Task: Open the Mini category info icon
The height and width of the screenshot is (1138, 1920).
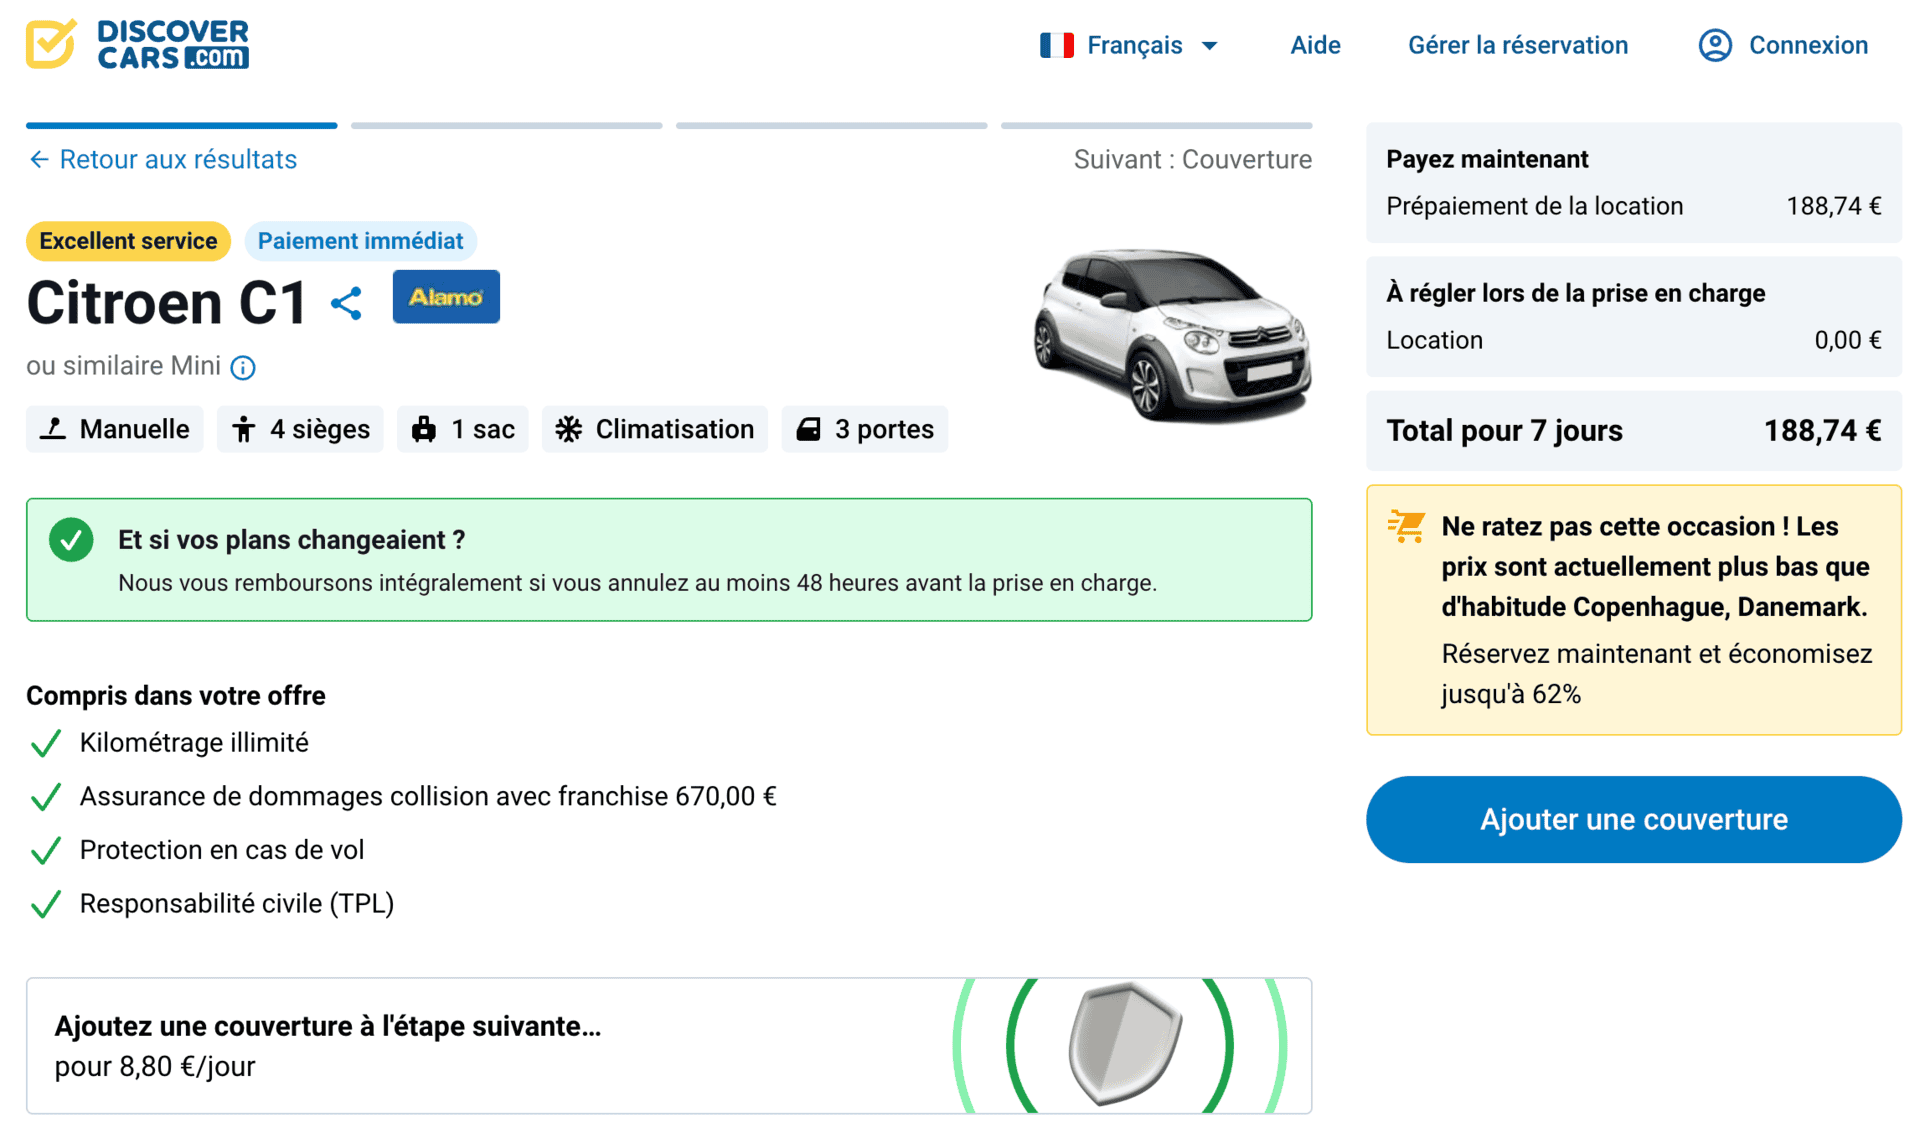Action: coord(243,367)
